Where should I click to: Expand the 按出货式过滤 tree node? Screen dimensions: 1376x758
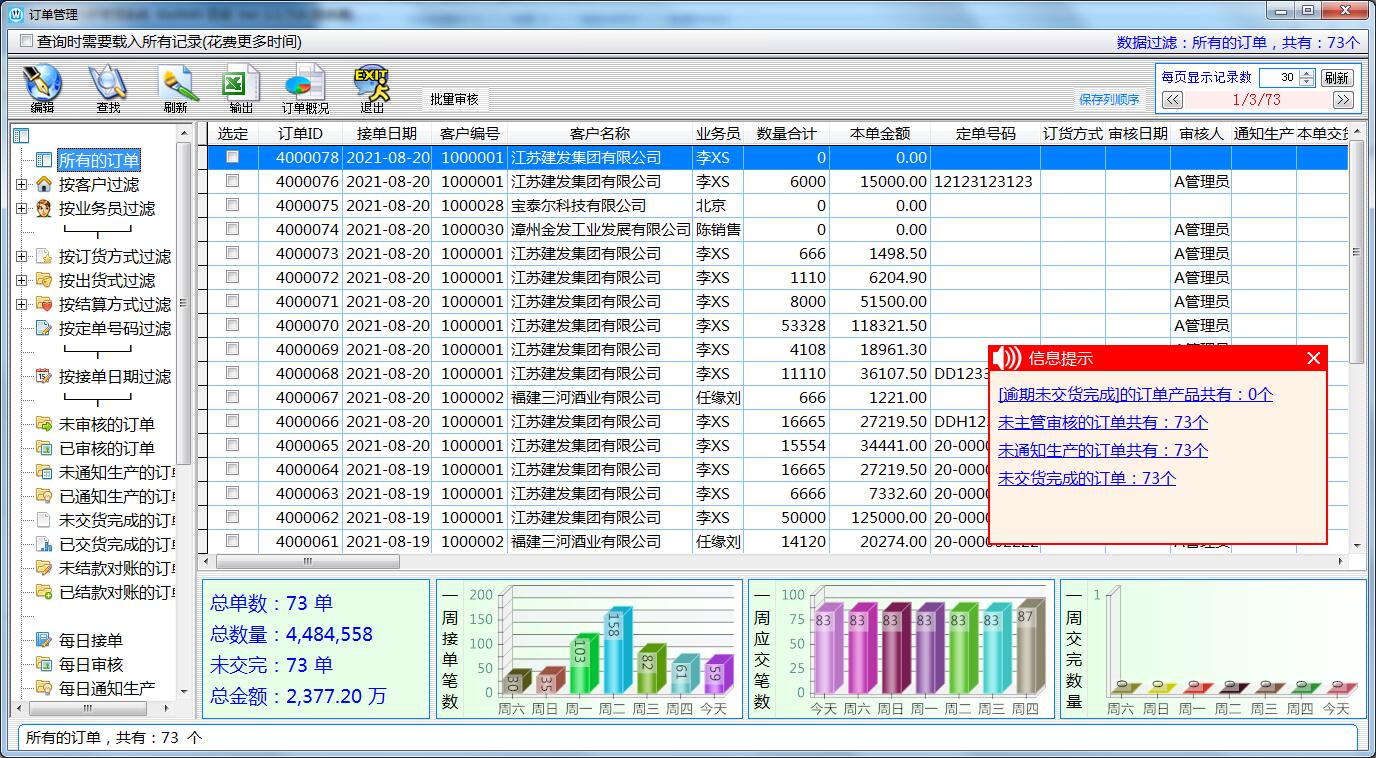22,280
